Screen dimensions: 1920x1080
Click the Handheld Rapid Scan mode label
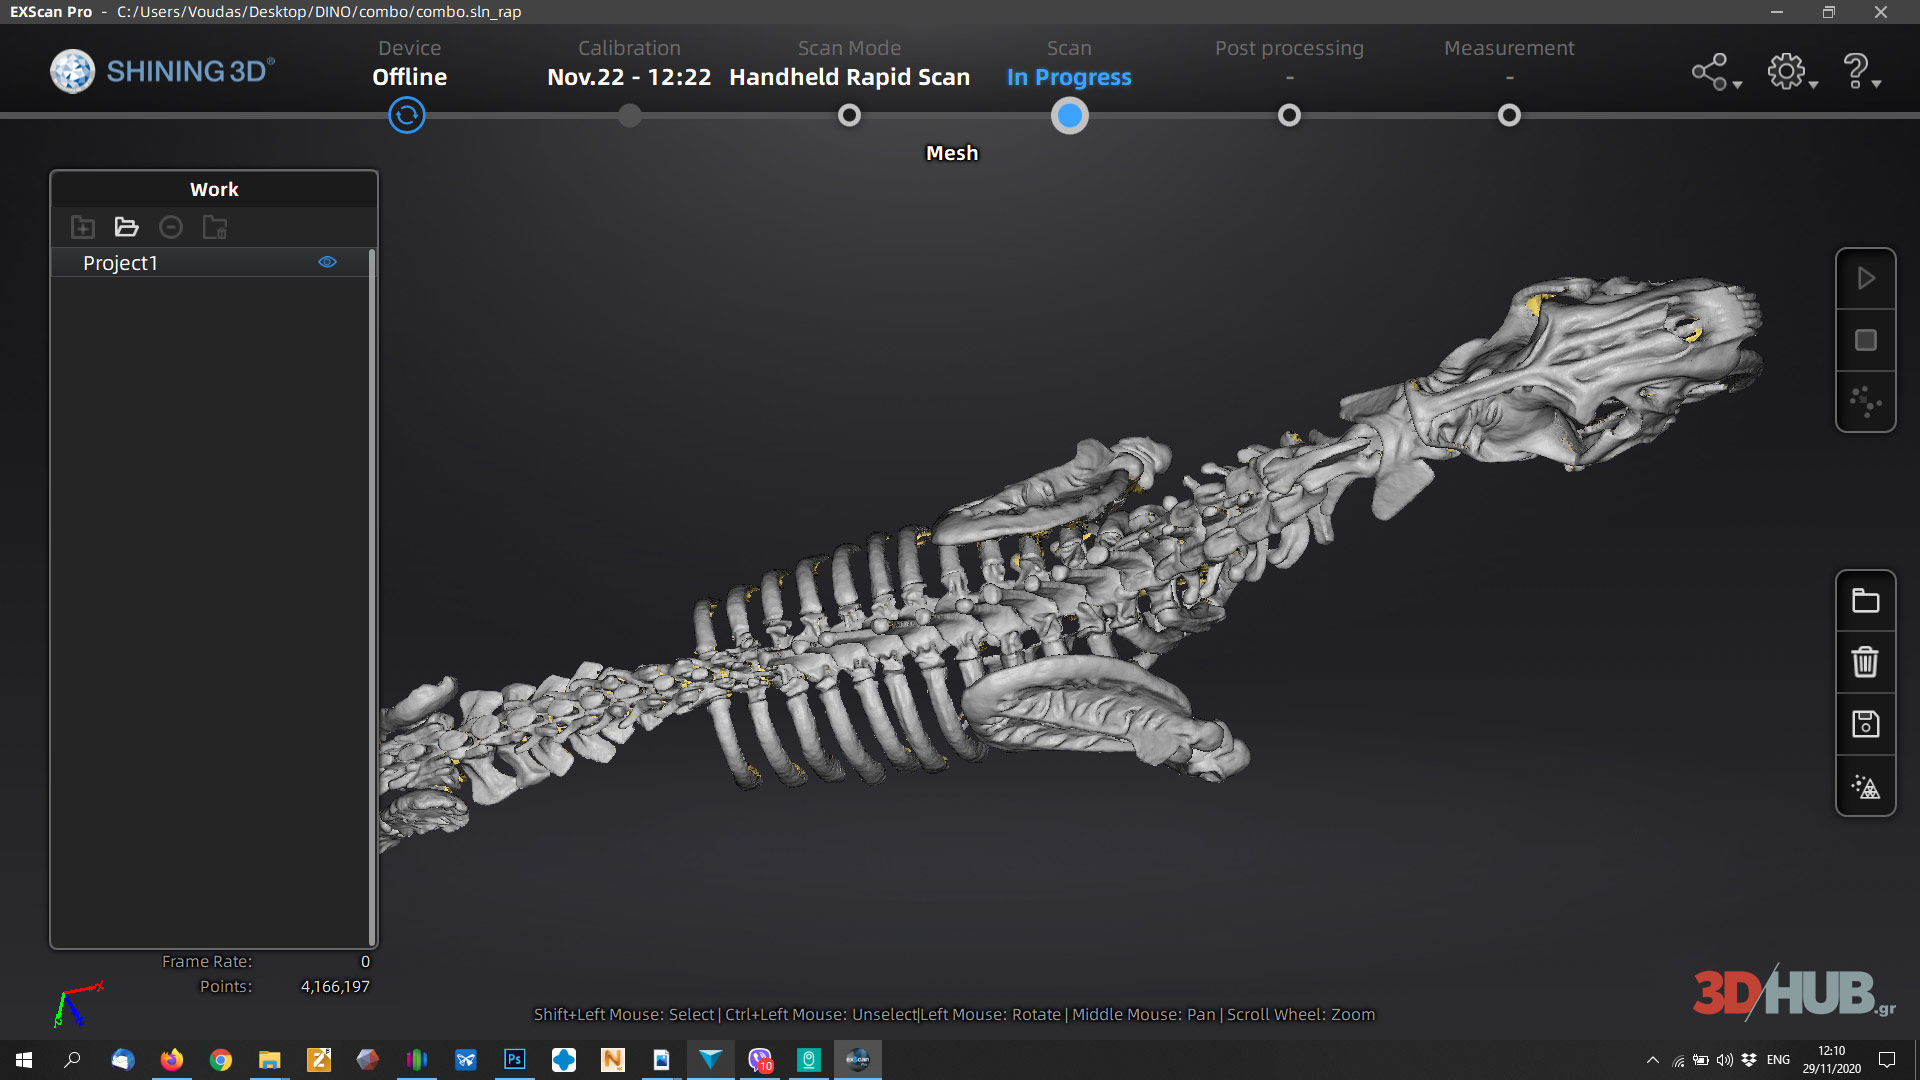[x=849, y=77]
